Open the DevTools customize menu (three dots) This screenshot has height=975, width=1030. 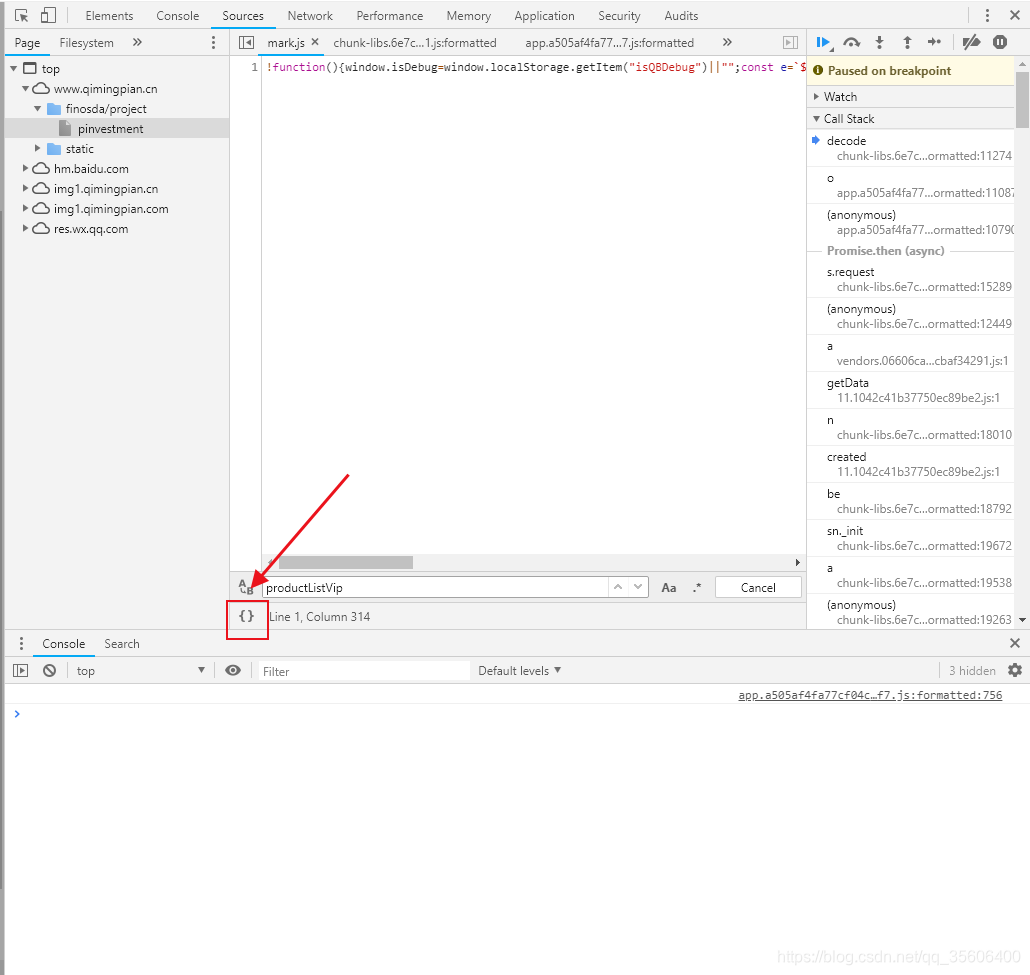coord(987,16)
